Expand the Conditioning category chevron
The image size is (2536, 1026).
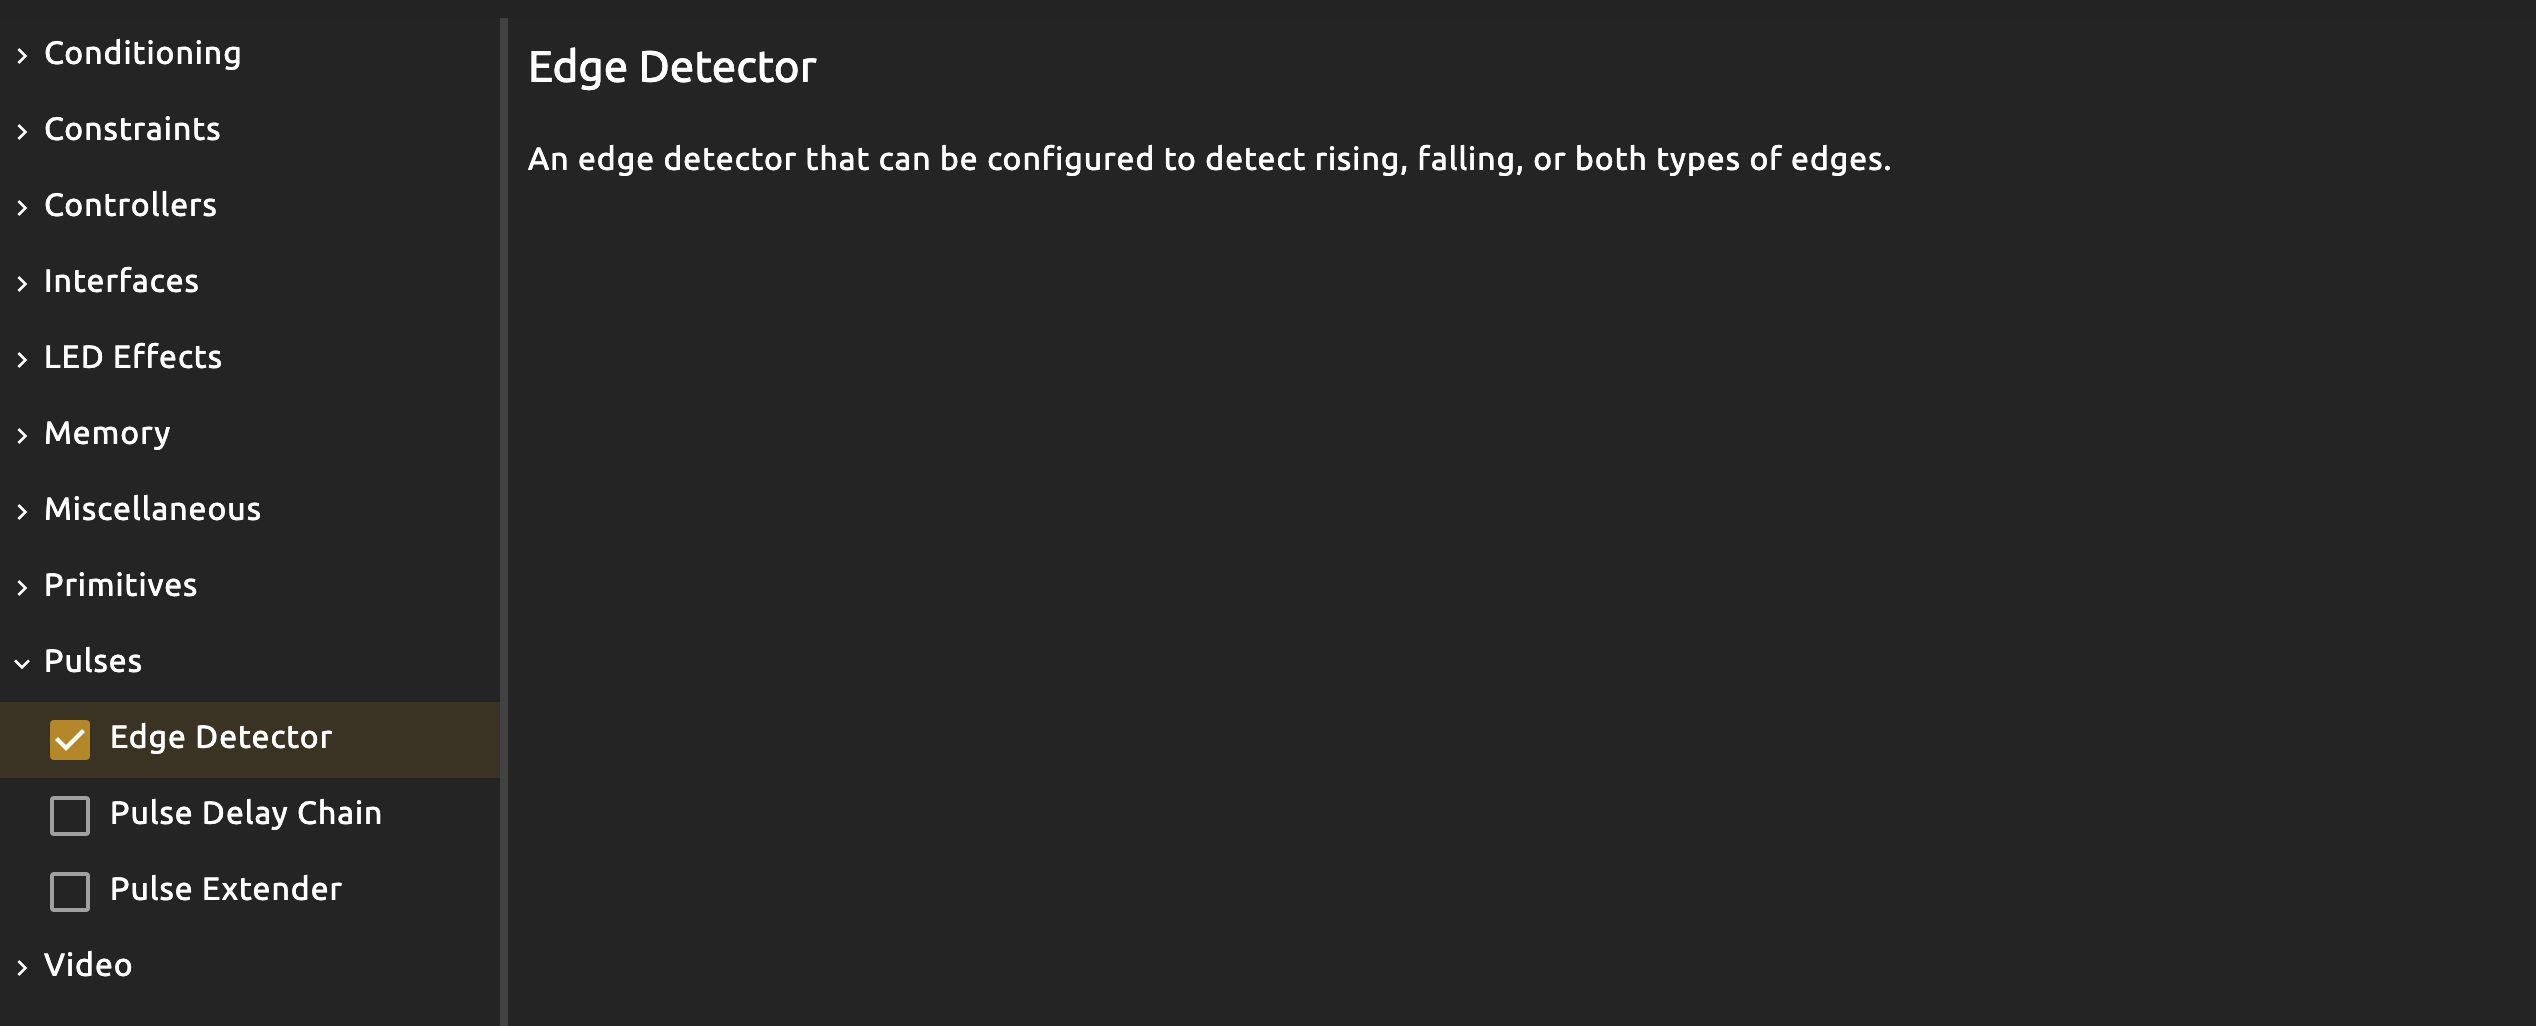(22, 55)
